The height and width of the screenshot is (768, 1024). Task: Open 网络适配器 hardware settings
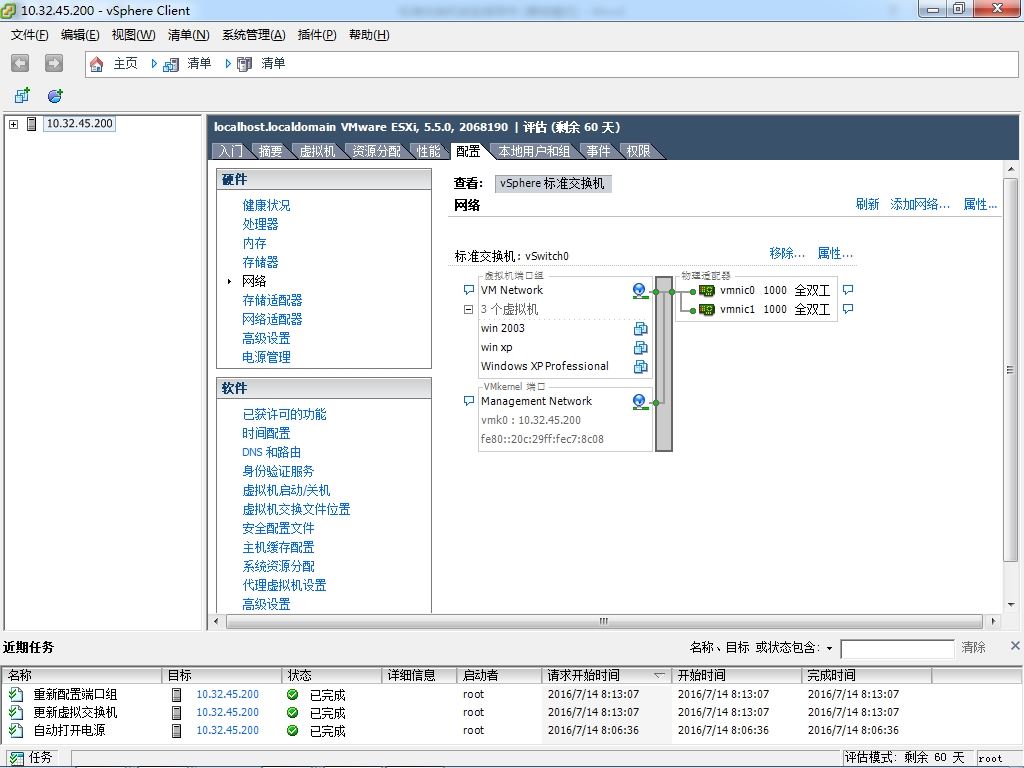point(272,319)
